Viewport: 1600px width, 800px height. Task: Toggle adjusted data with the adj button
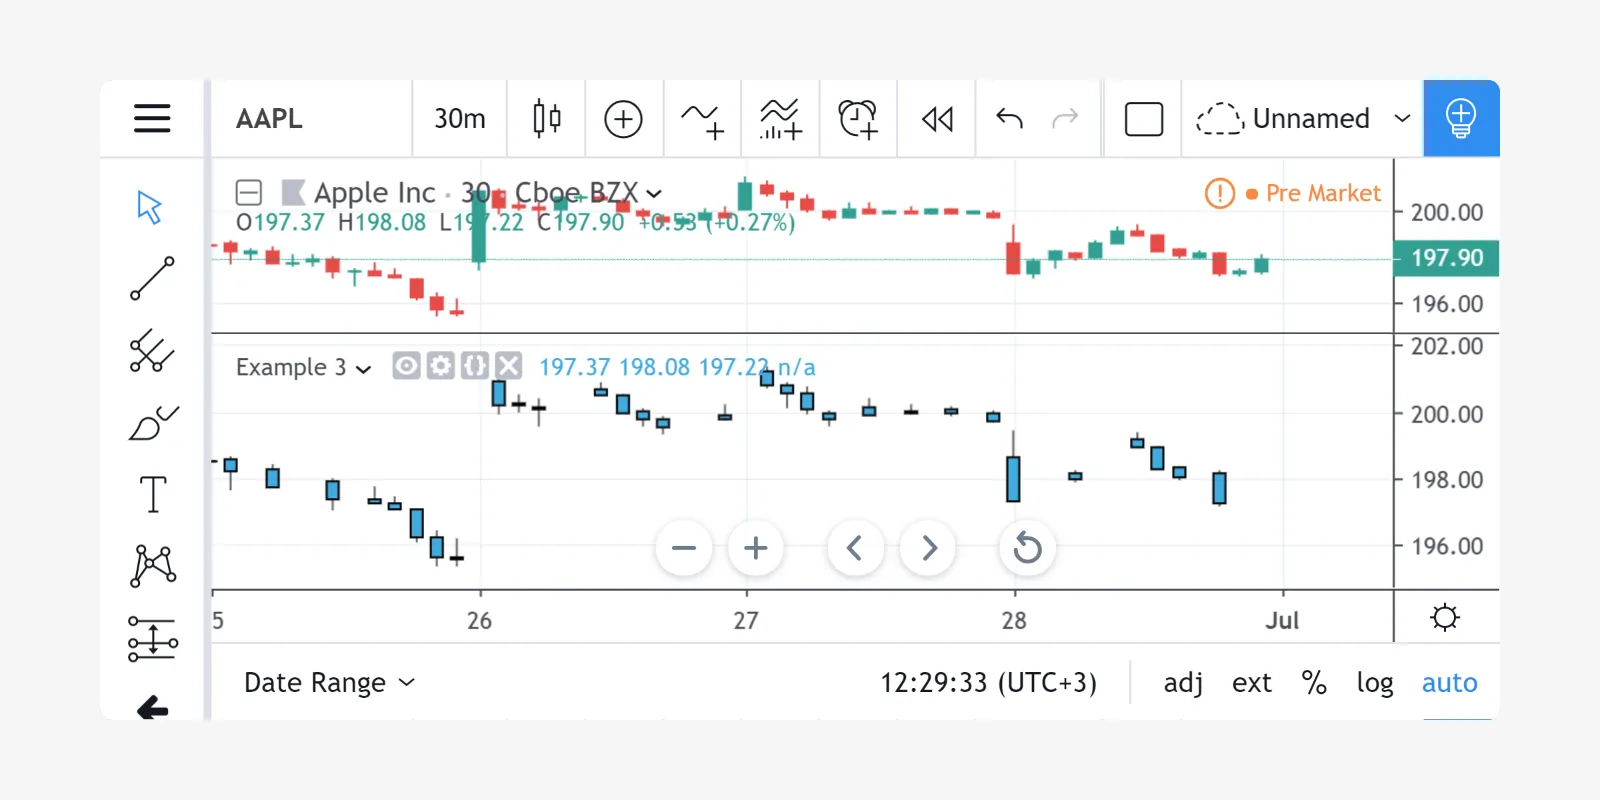[x=1183, y=682]
